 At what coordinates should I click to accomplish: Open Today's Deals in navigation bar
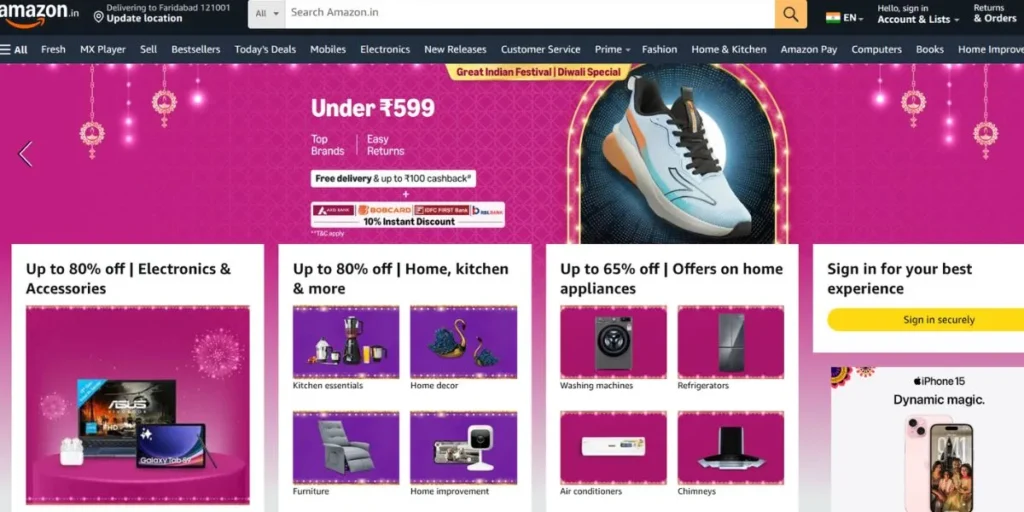click(265, 50)
